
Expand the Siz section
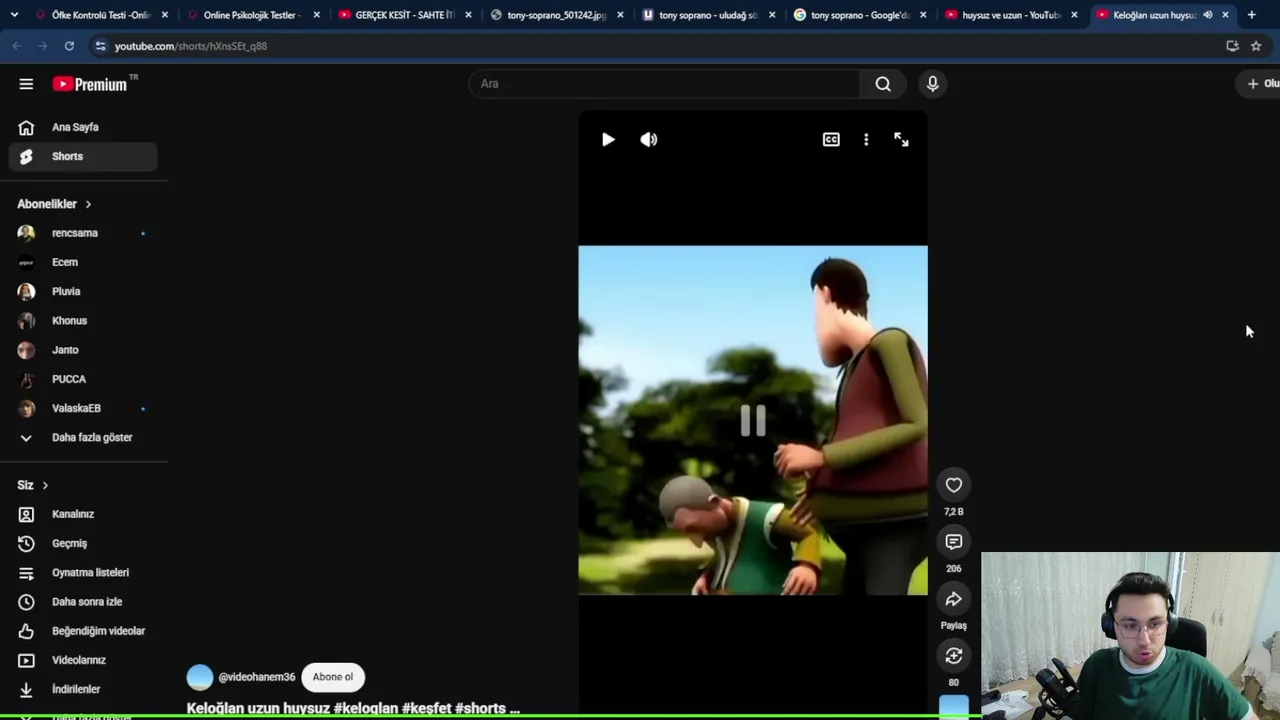[33, 485]
